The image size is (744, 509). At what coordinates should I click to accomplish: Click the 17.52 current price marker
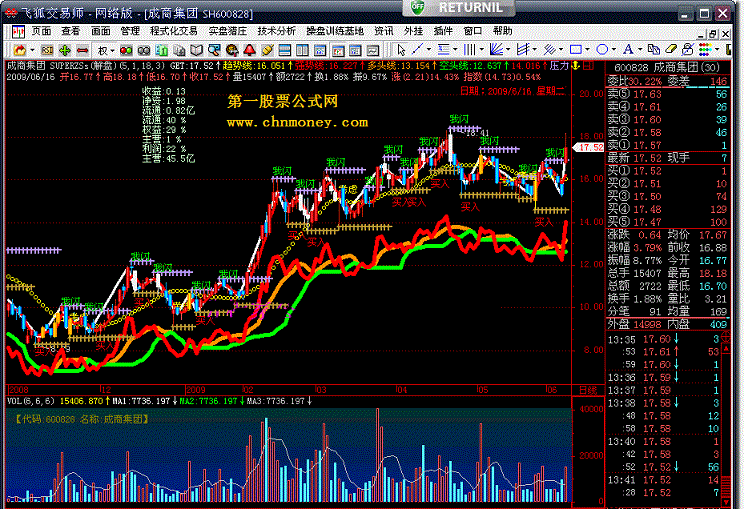[x=589, y=148]
